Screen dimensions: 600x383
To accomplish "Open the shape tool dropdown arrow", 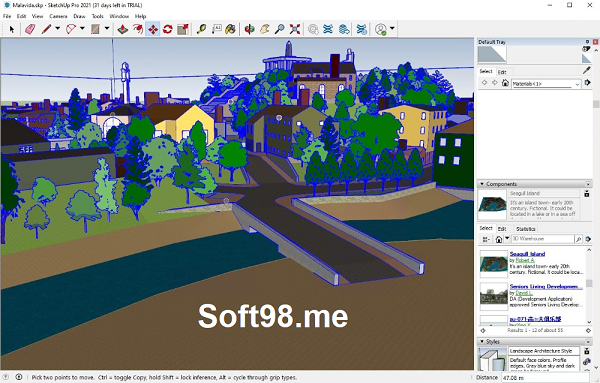I will (x=107, y=28).
